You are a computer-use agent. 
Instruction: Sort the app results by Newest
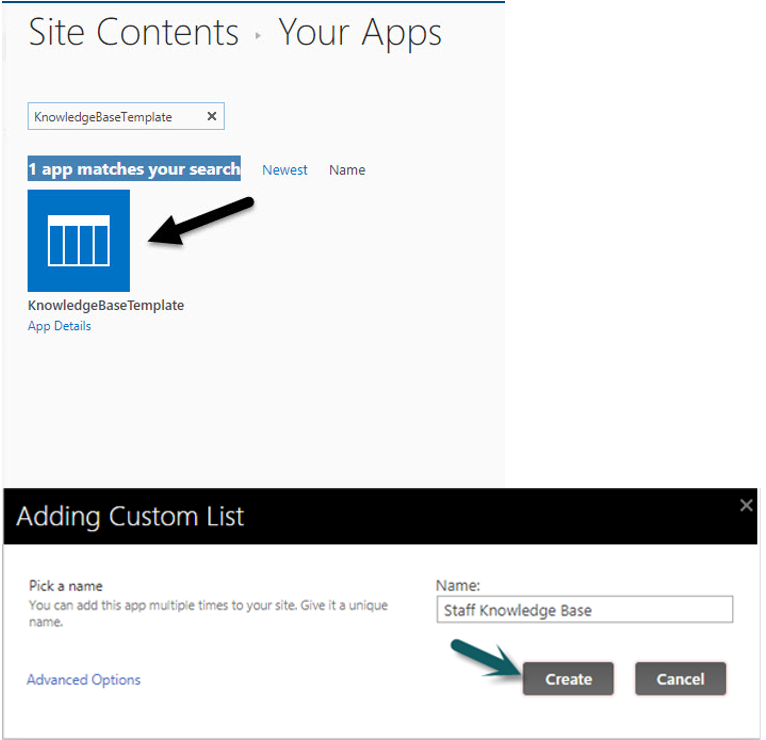[x=285, y=170]
